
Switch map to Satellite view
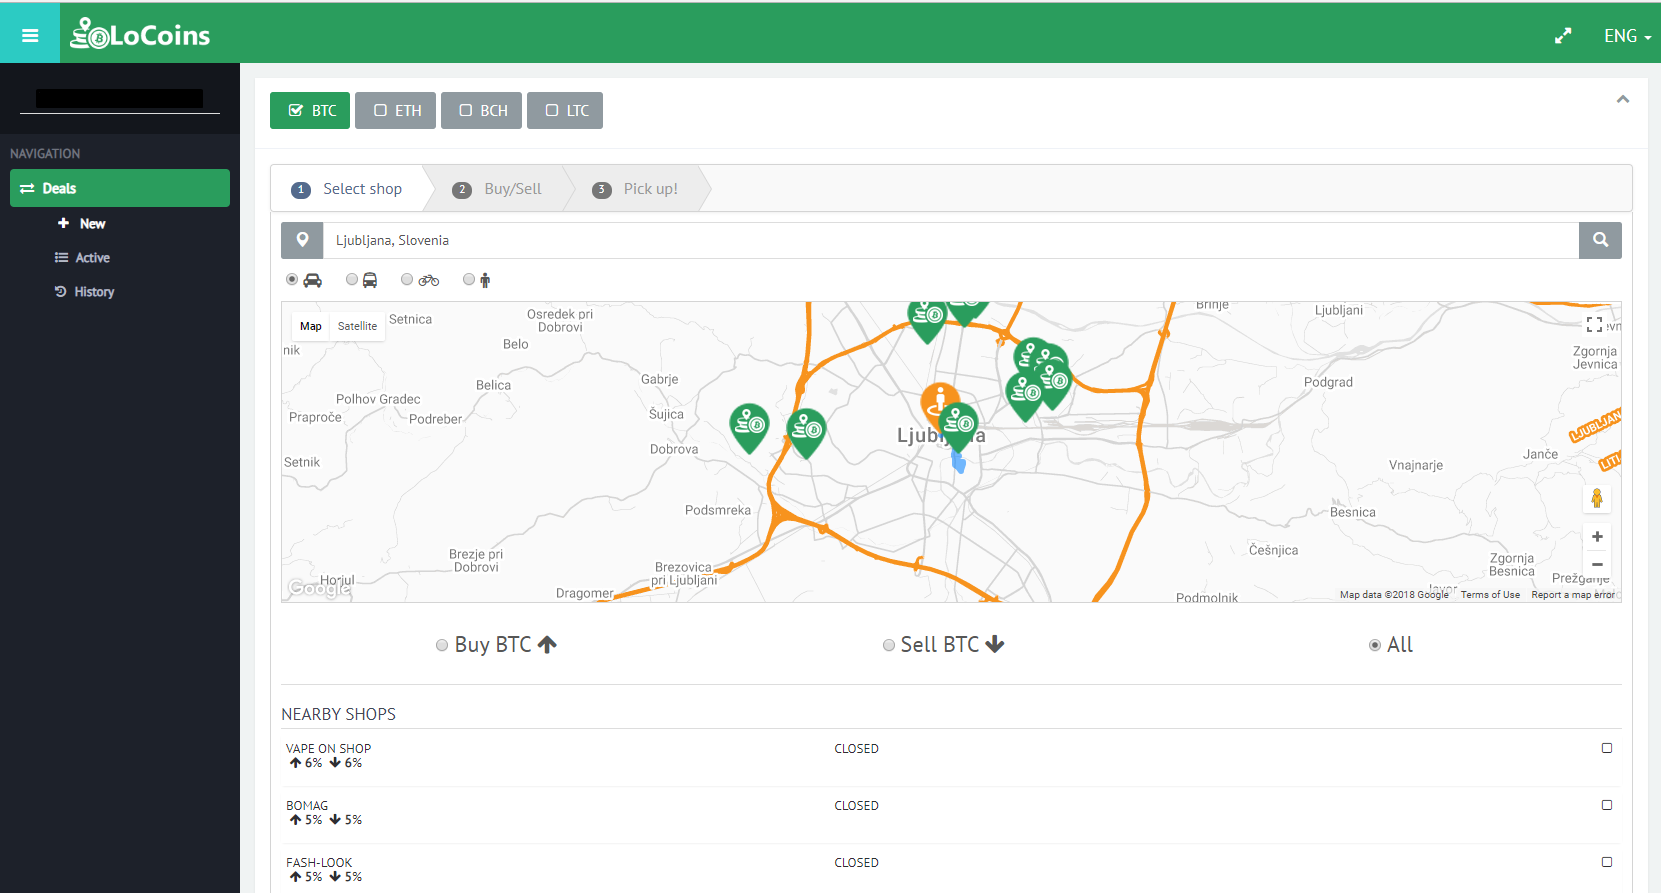(357, 326)
